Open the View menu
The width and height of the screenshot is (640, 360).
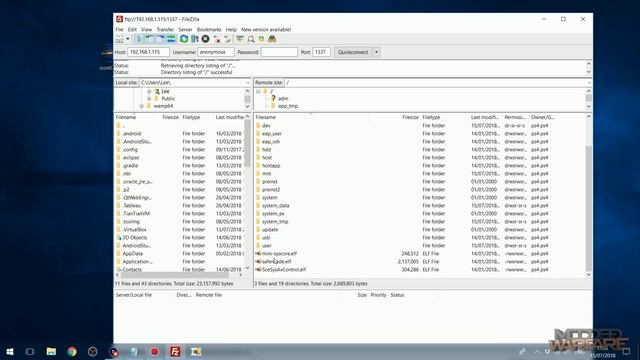[x=147, y=29]
